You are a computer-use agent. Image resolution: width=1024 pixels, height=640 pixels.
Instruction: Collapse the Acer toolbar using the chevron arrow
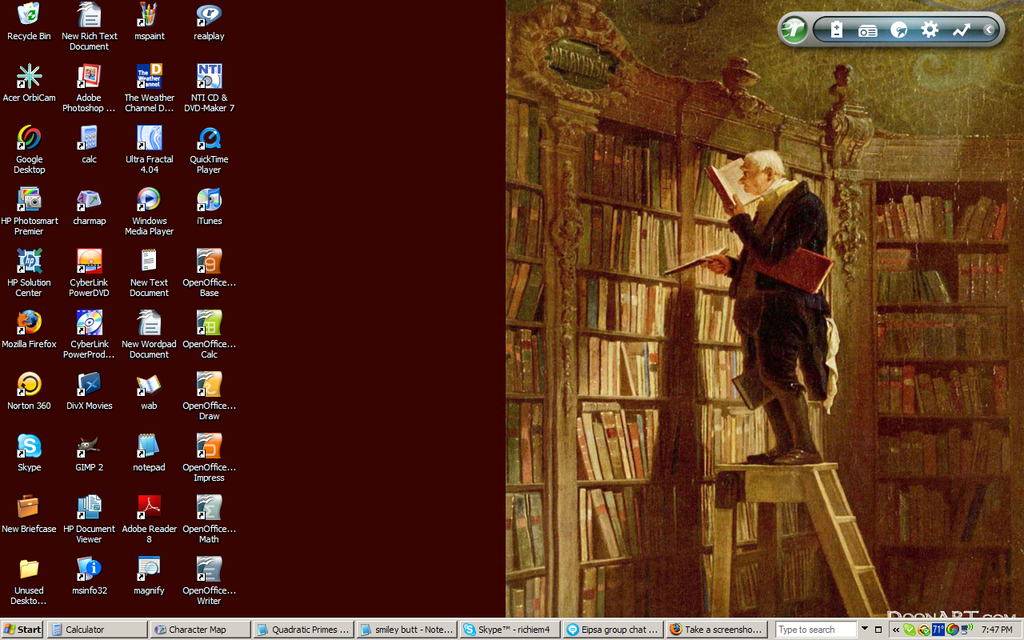tap(989, 30)
